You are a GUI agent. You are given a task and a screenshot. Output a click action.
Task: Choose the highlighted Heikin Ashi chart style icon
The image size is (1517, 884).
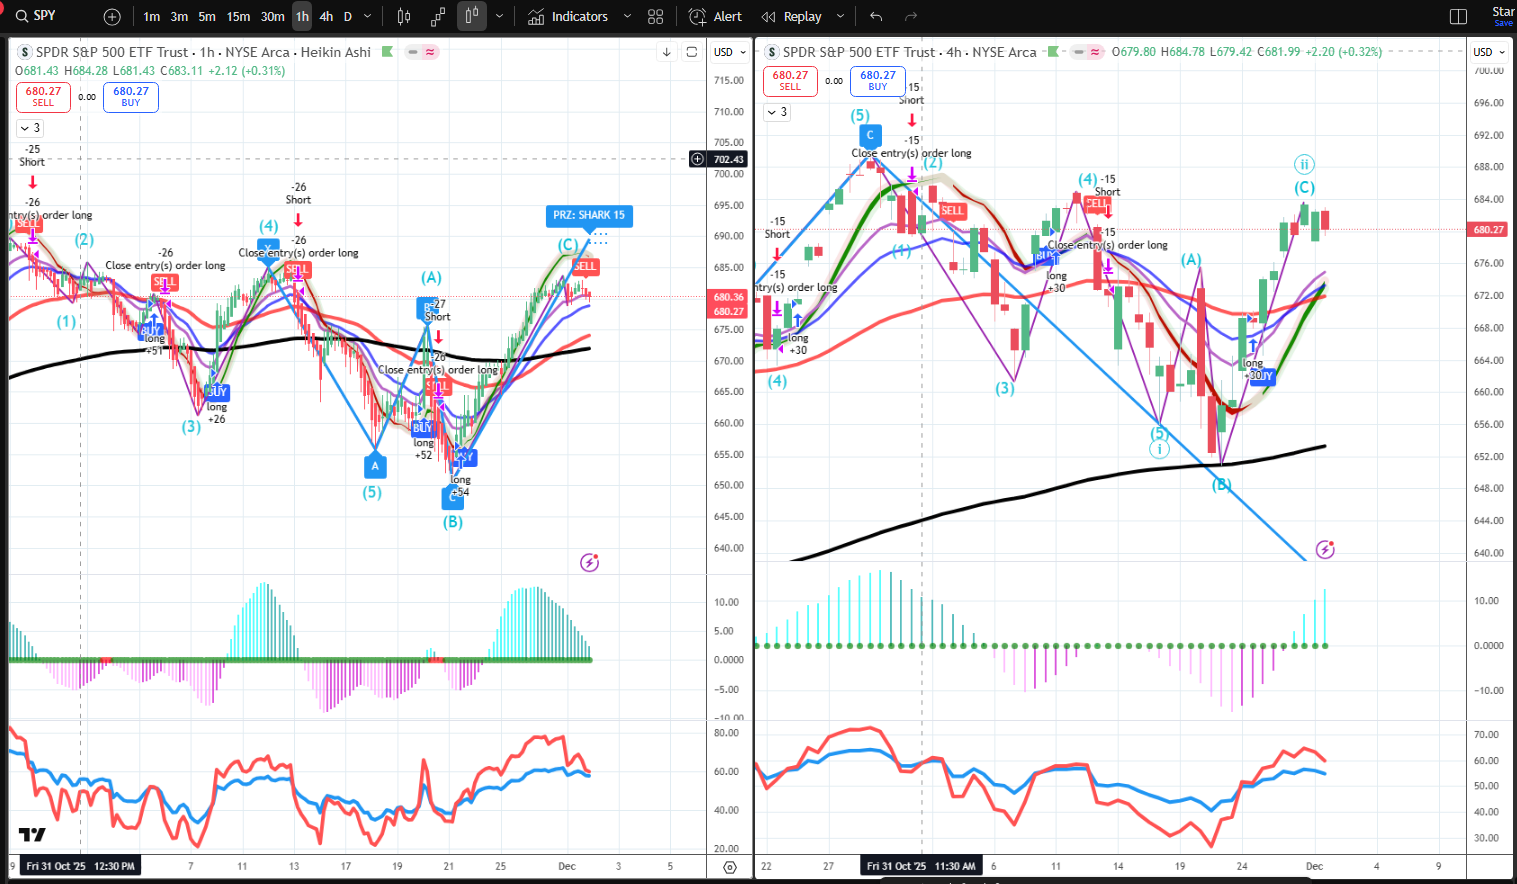(x=471, y=16)
